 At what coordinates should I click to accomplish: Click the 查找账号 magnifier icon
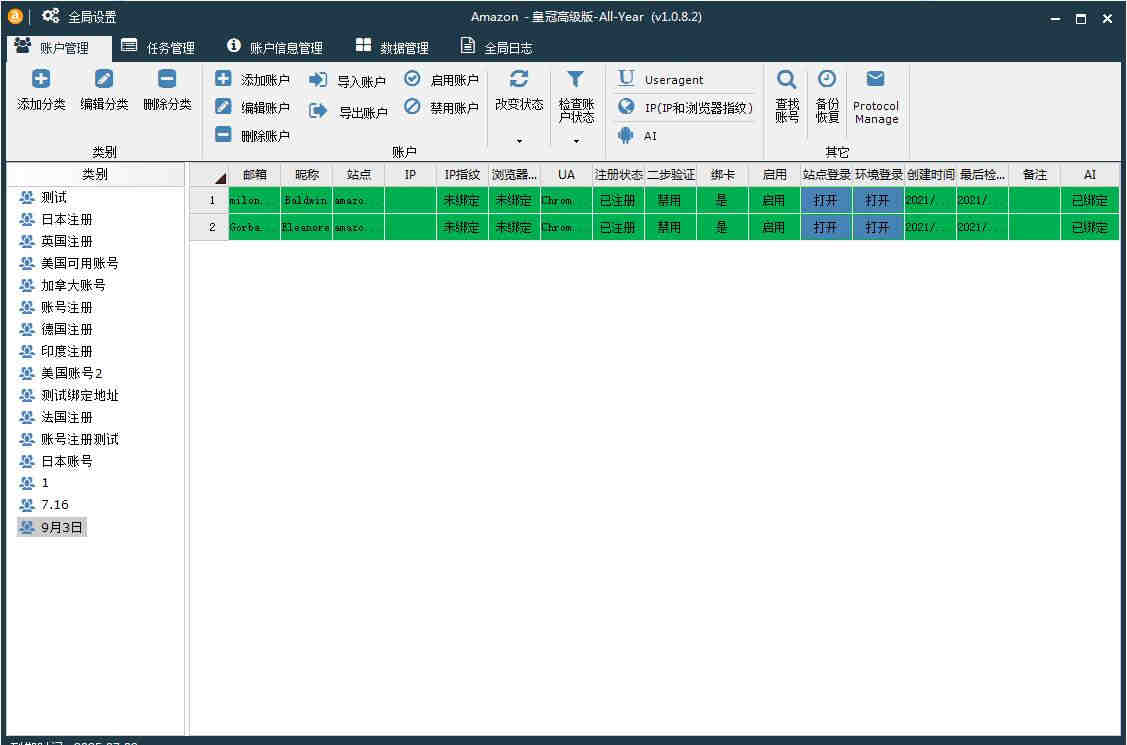(x=786, y=79)
